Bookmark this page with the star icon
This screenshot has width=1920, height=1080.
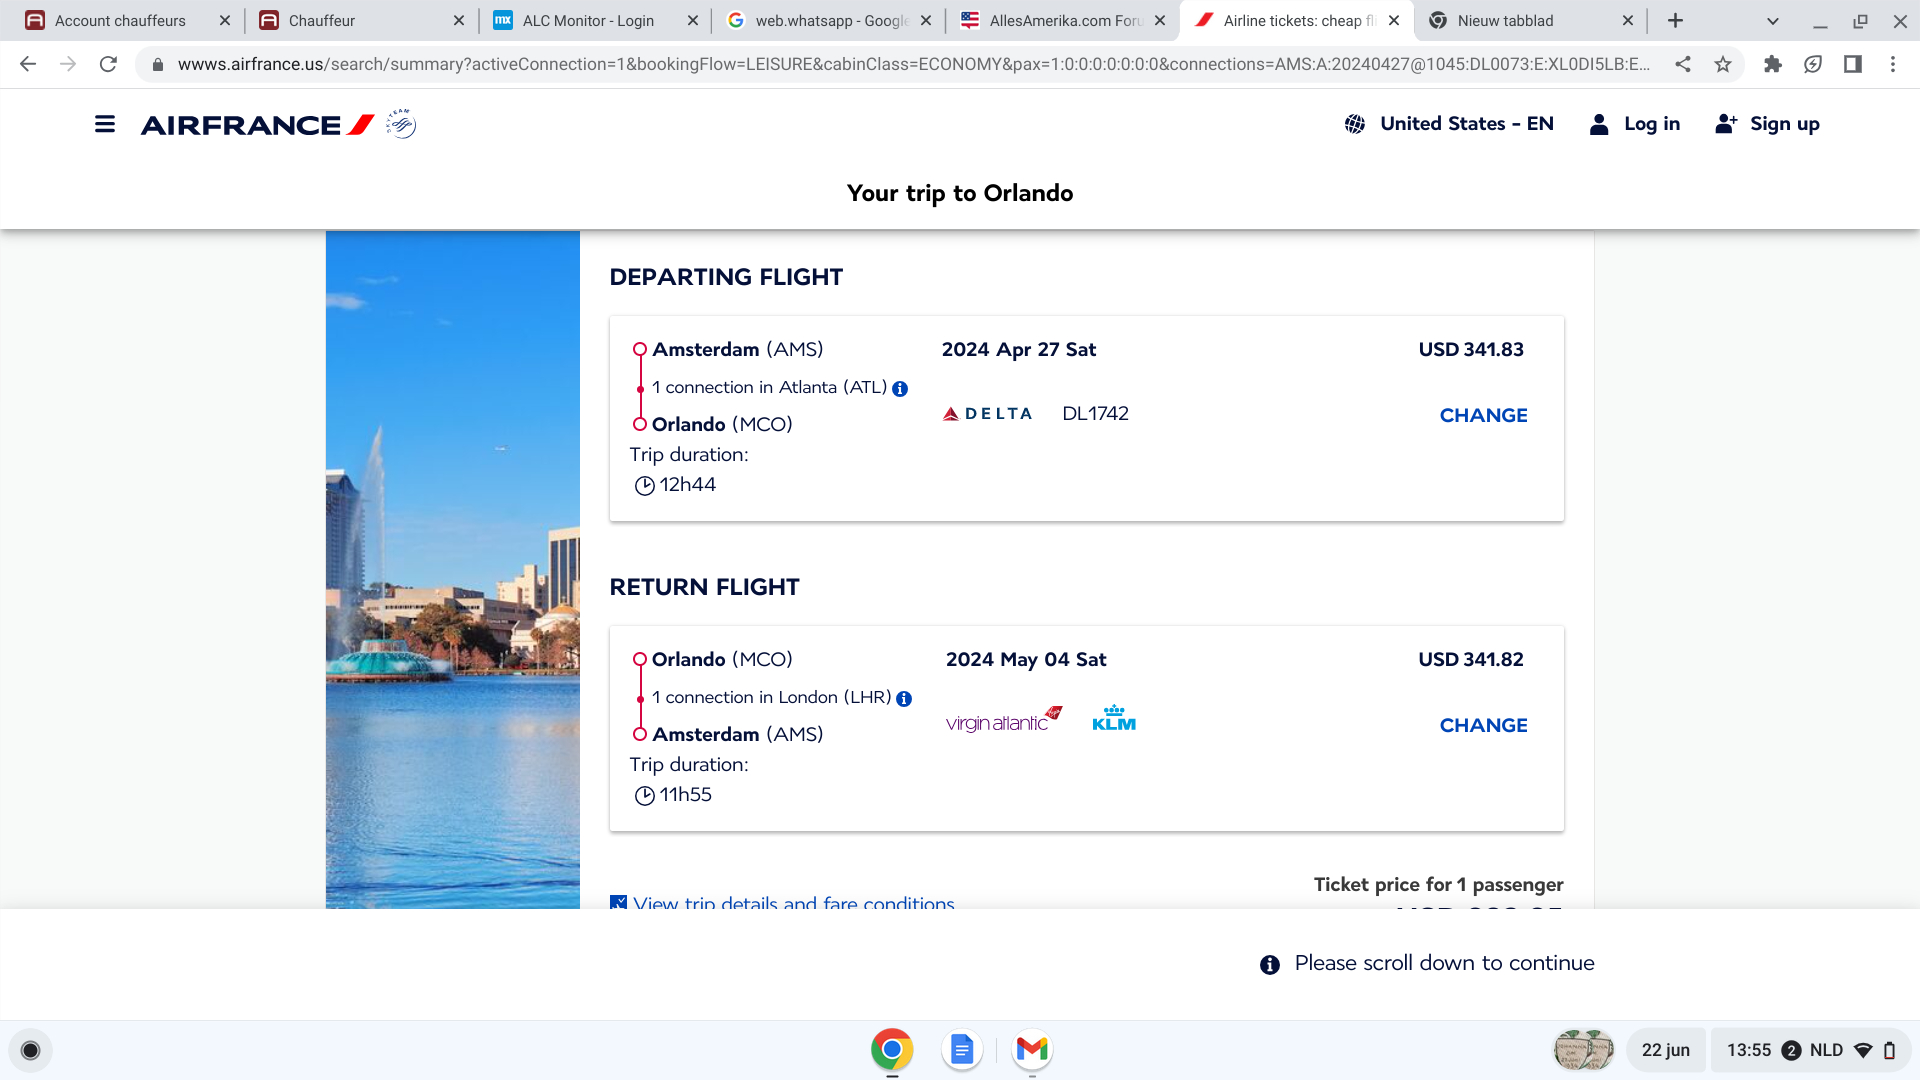1723,64
